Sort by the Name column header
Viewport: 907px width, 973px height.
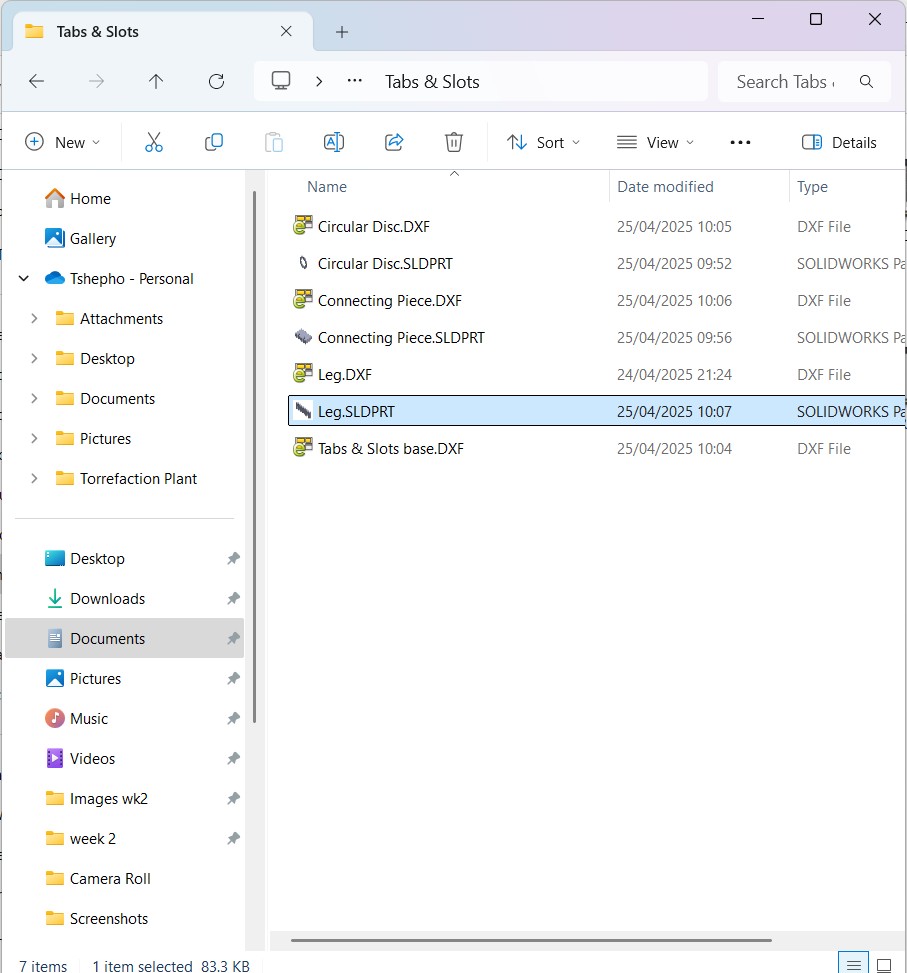tap(327, 187)
